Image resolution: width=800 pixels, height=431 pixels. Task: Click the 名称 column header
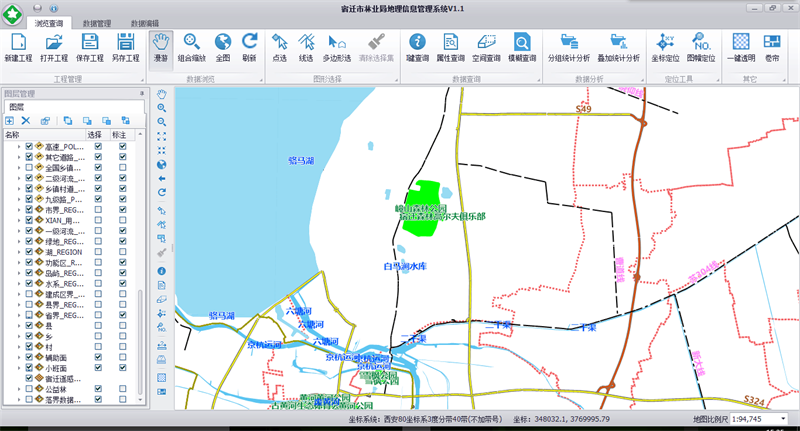click(x=44, y=135)
